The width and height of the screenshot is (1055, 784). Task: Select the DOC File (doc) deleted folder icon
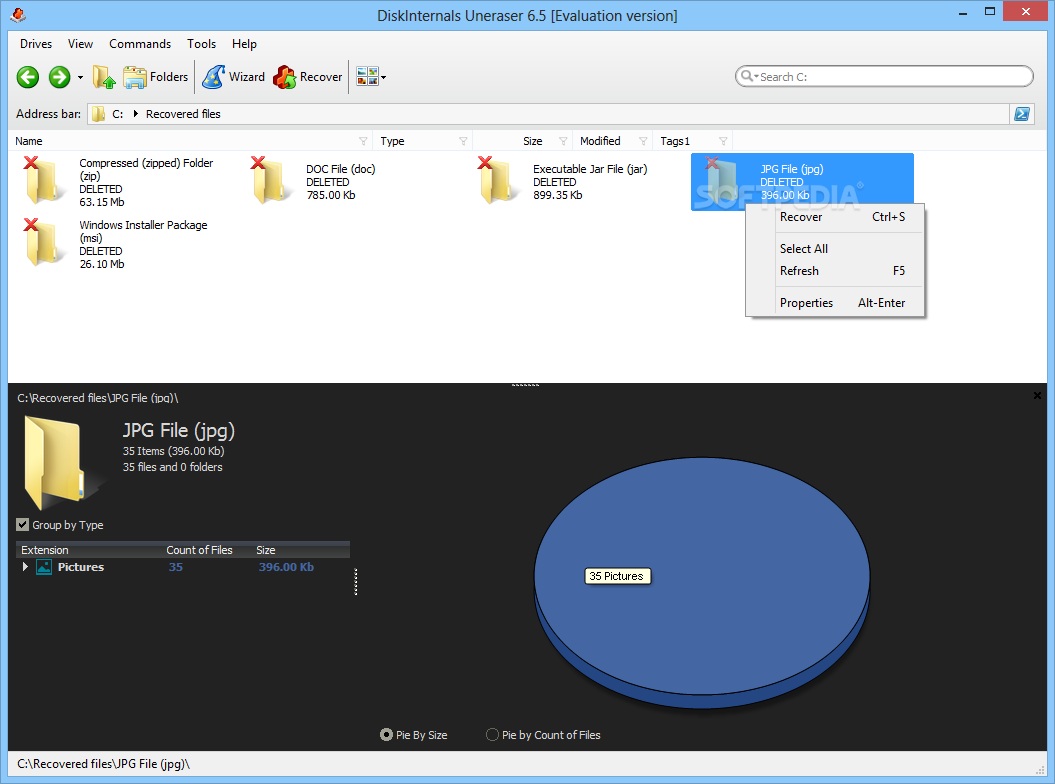tap(271, 180)
